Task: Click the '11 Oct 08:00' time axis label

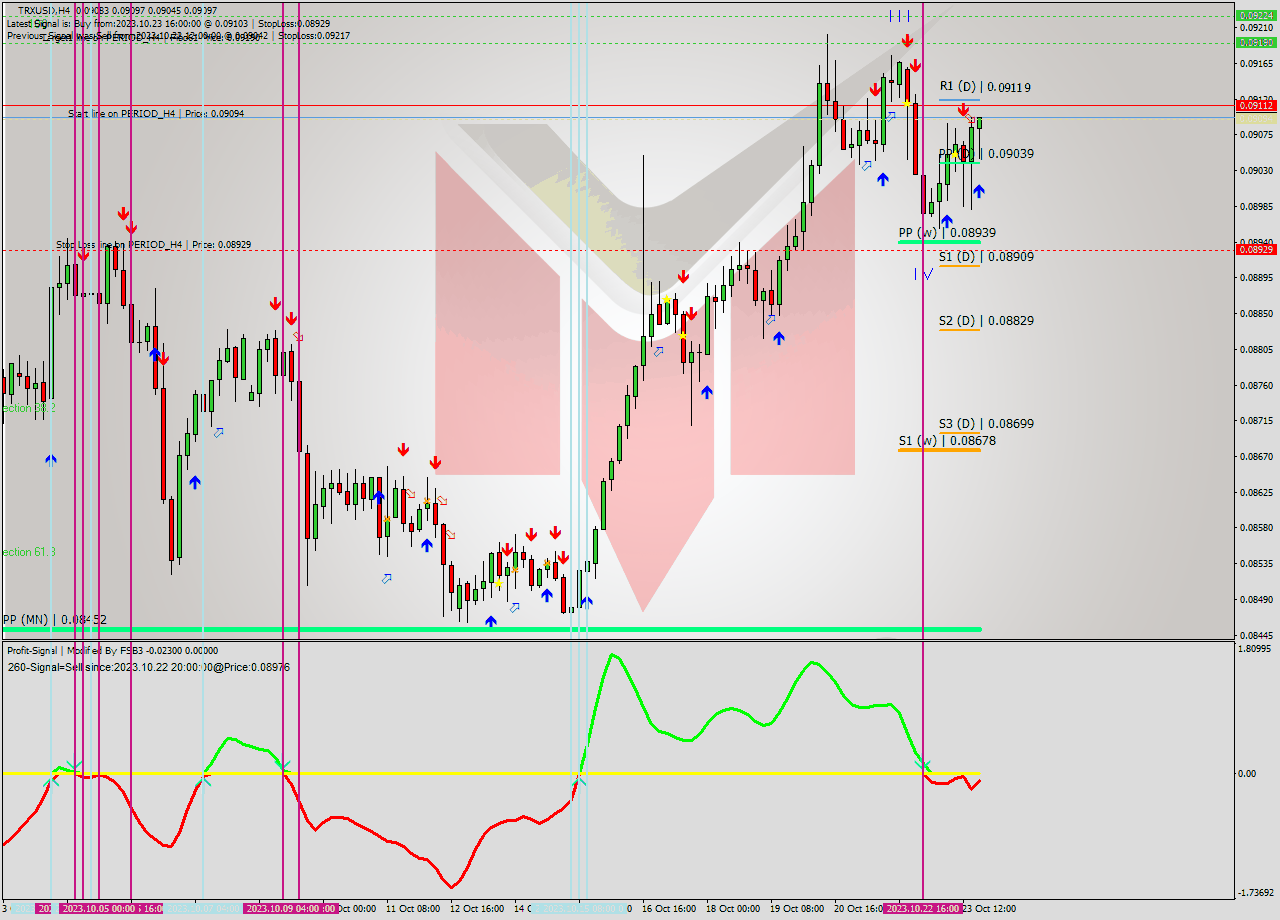Action: 413,908
